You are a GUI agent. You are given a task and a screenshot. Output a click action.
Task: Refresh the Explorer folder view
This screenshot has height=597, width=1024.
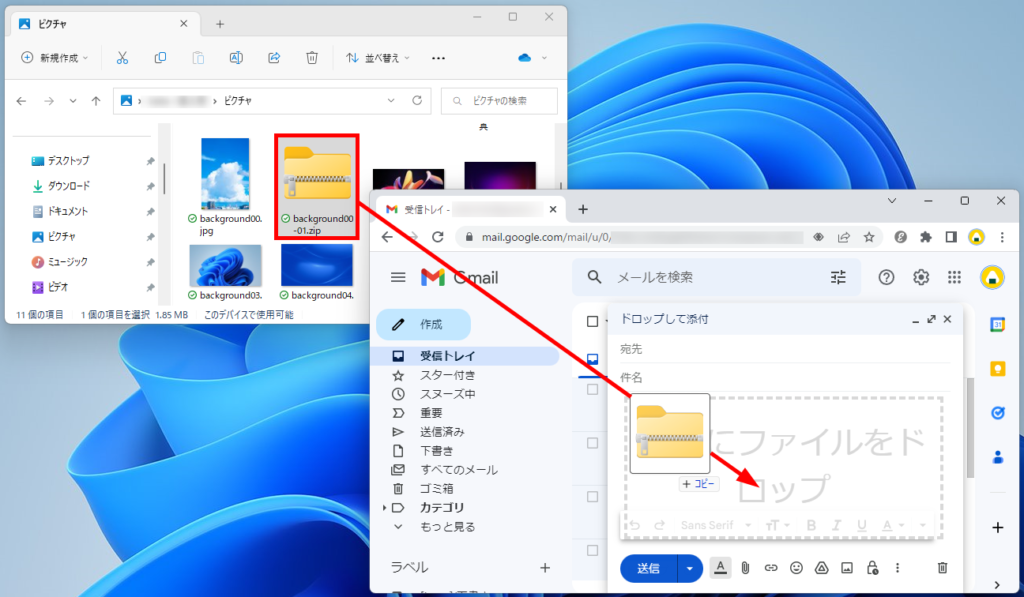(417, 101)
